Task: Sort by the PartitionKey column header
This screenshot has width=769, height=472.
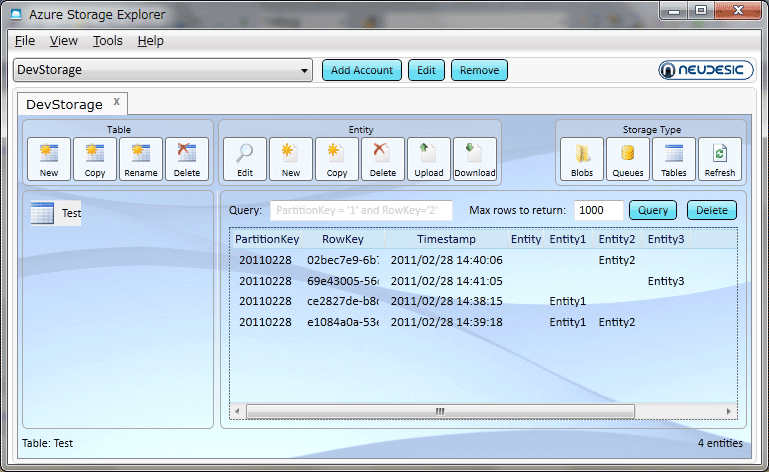Action: [267, 239]
